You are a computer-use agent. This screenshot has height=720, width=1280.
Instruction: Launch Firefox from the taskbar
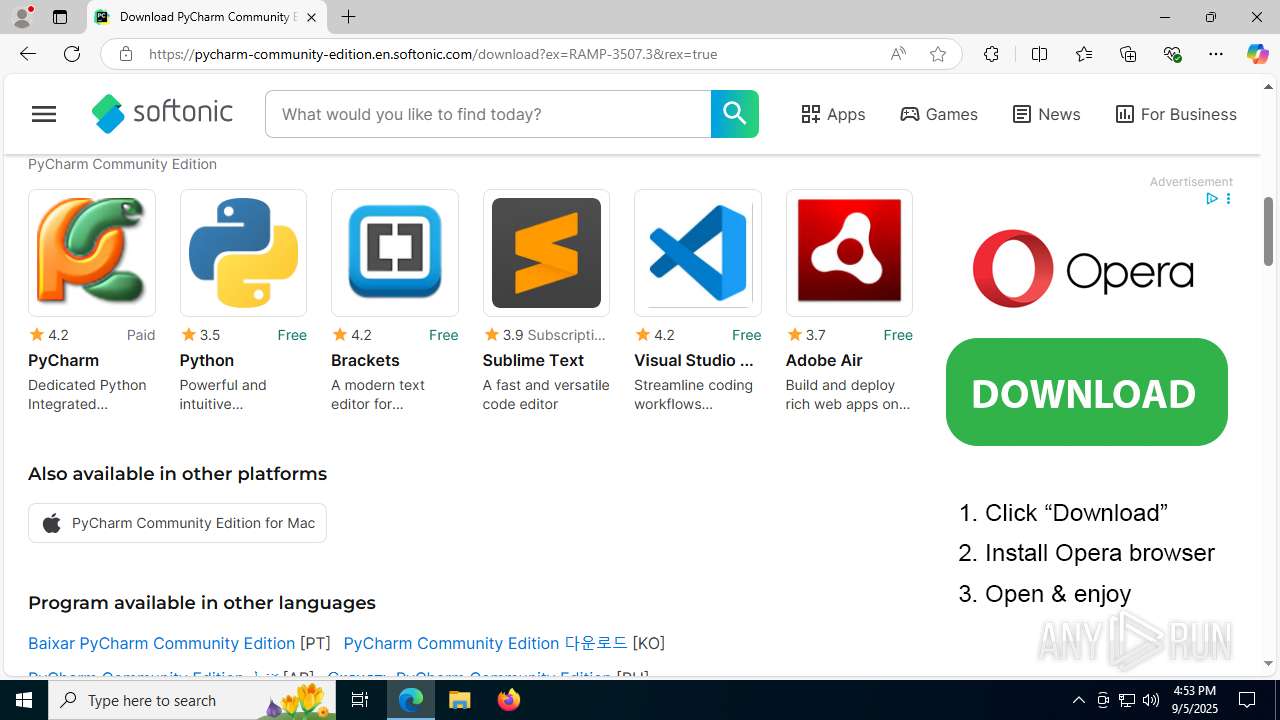click(509, 700)
